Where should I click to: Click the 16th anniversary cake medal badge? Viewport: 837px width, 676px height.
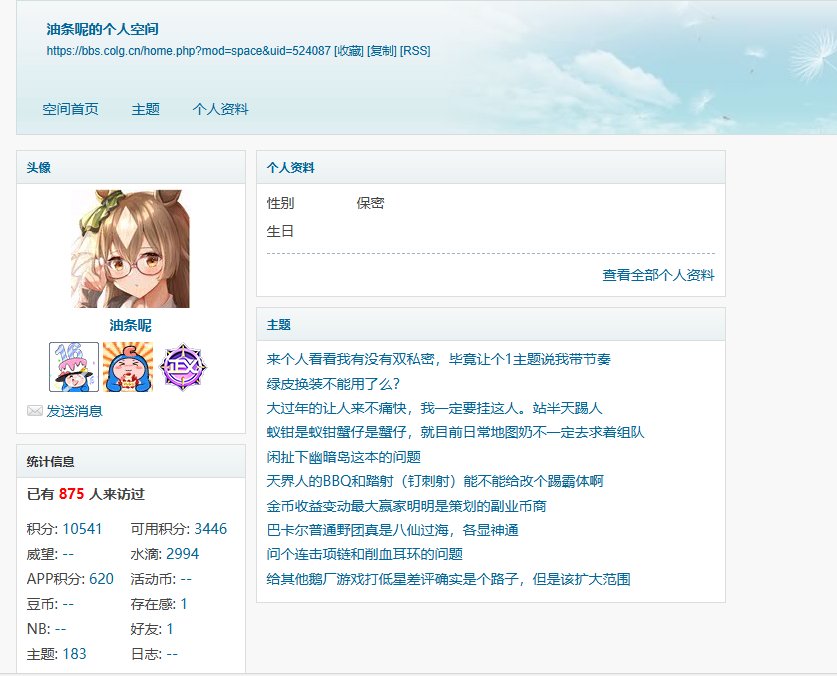pyautogui.click(x=74, y=367)
